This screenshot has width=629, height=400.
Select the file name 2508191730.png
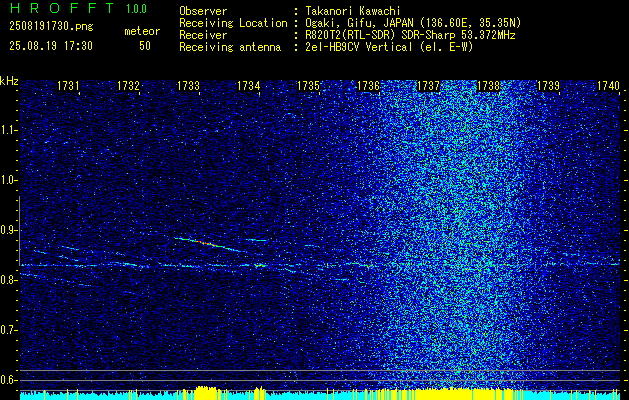pos(51,26)
